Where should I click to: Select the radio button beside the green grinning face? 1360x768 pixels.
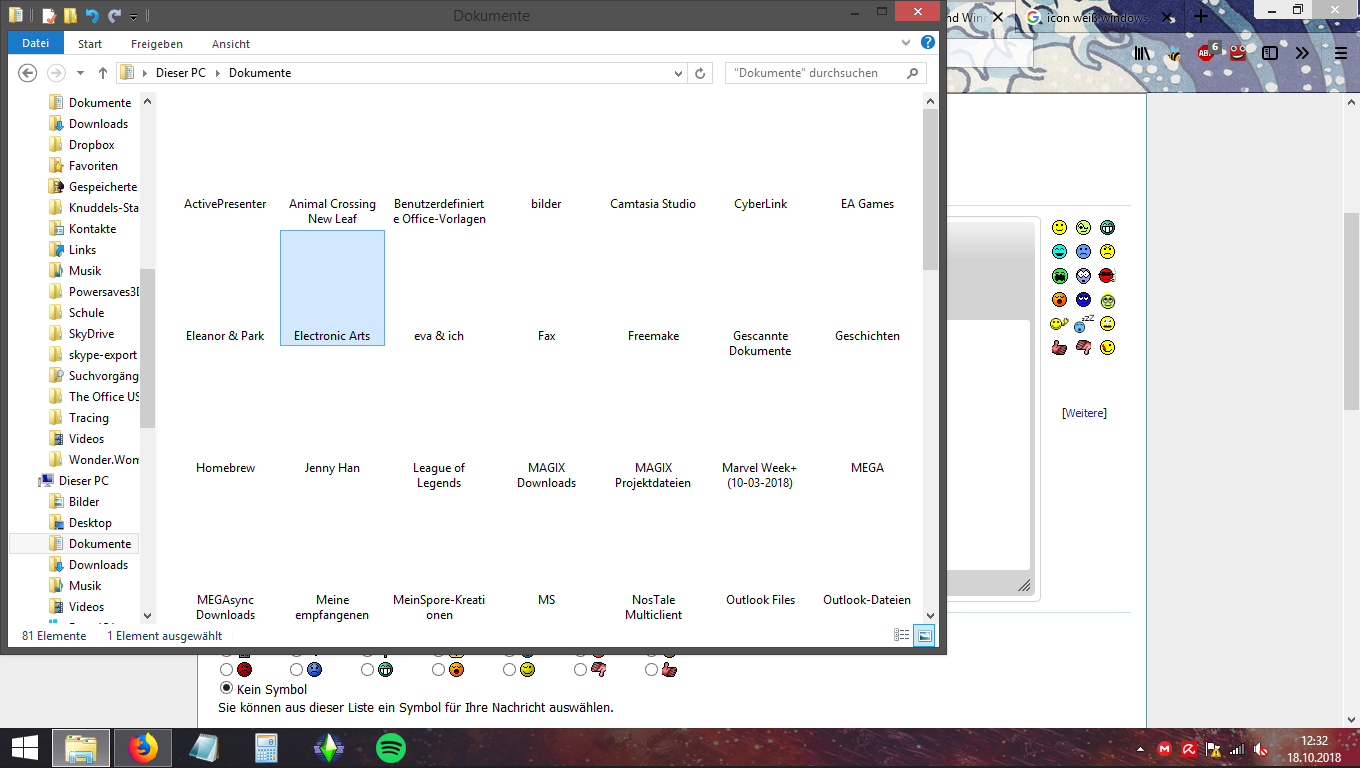coord(367,669)
